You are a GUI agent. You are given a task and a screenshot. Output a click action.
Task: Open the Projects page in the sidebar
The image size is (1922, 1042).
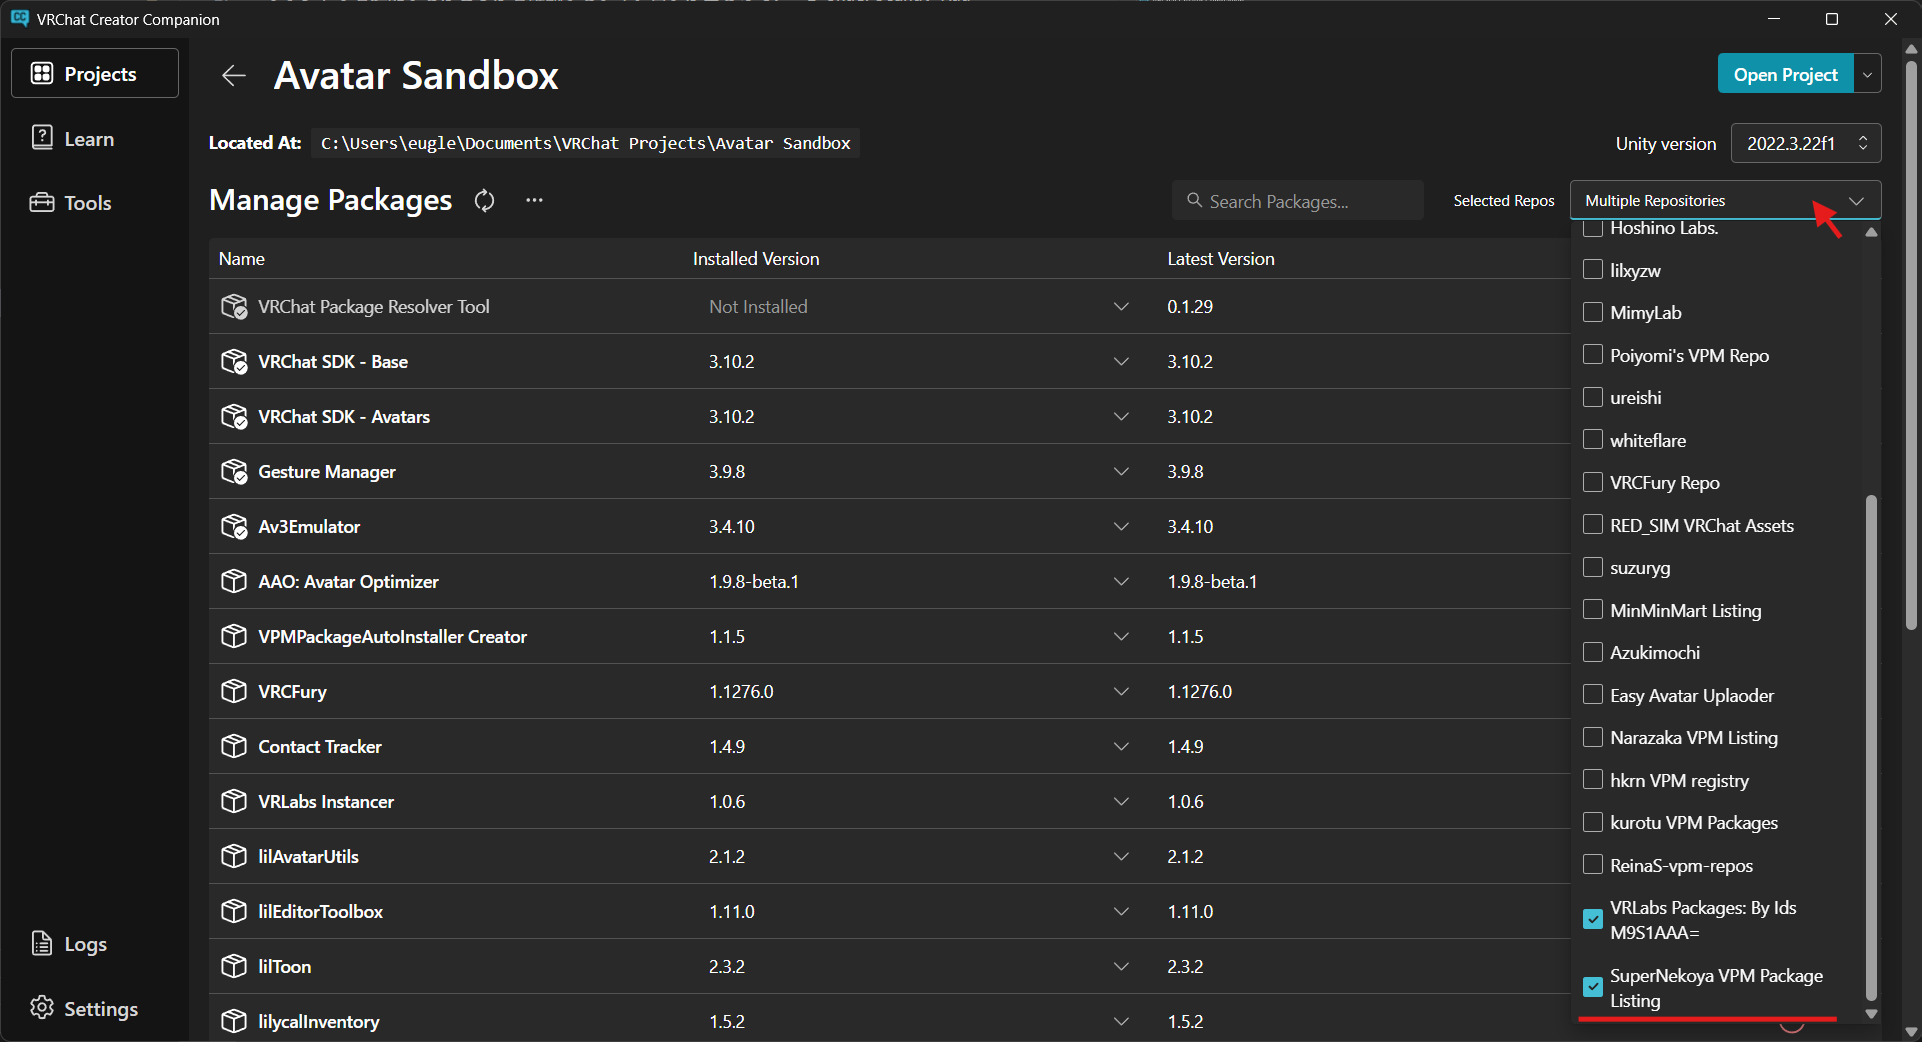click(95, 73)
